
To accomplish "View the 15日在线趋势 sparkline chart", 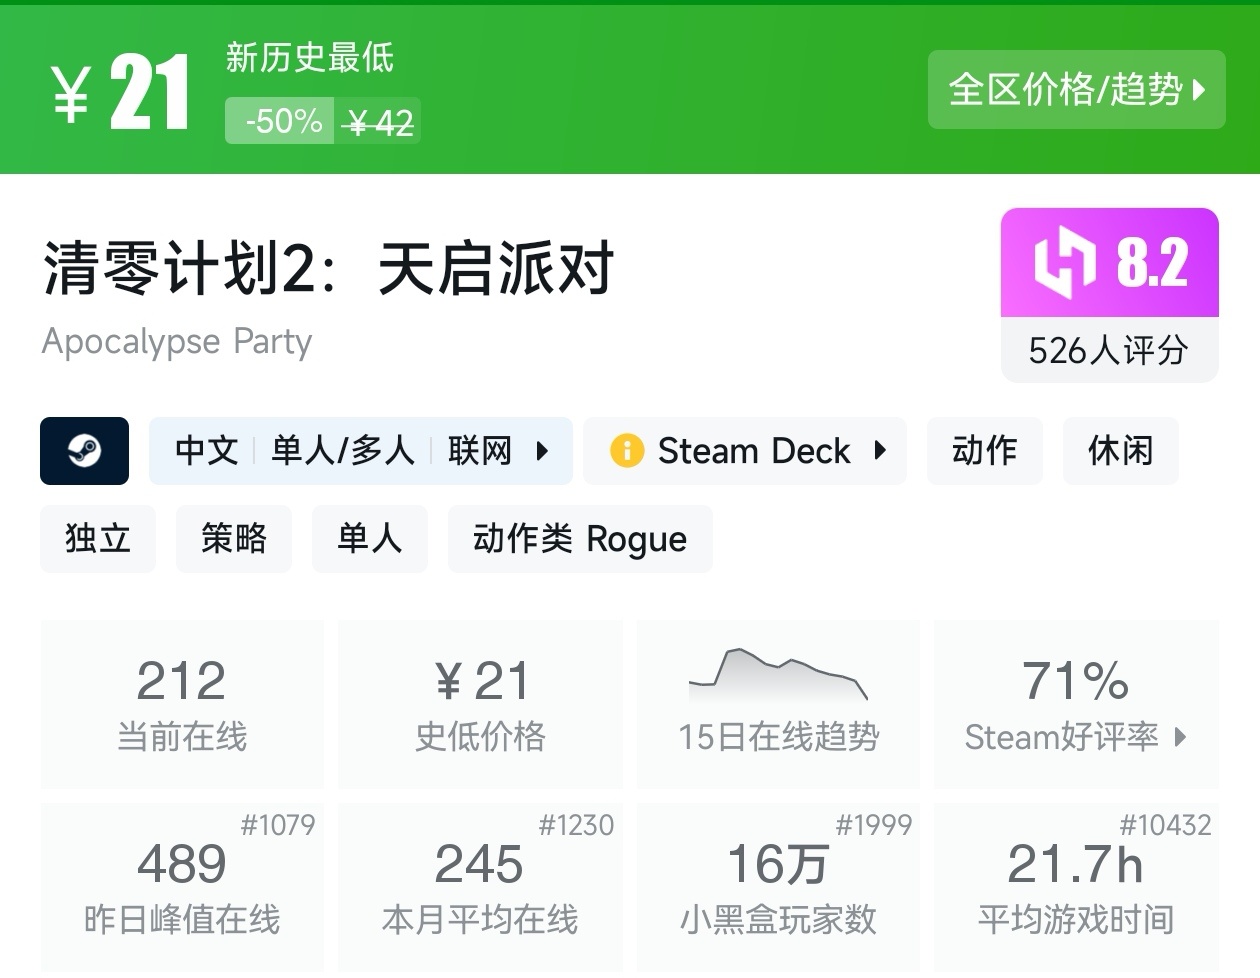I will pyautogui.click(x=778, y=676).
